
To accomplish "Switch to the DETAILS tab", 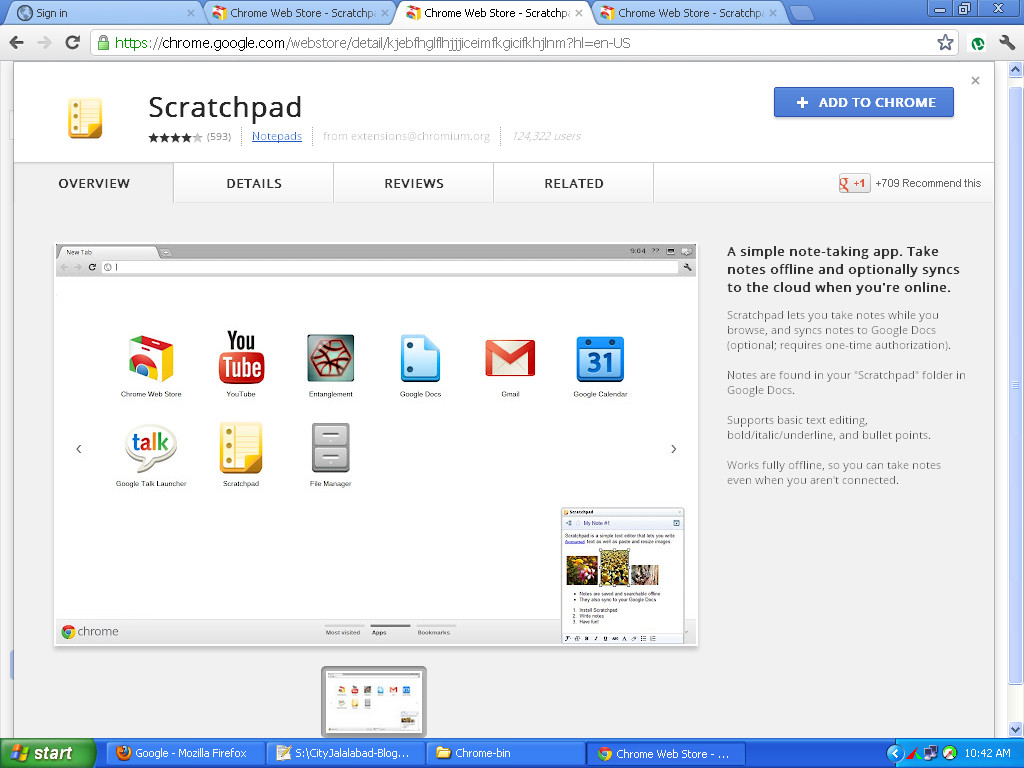I will [x=253, y=184].
